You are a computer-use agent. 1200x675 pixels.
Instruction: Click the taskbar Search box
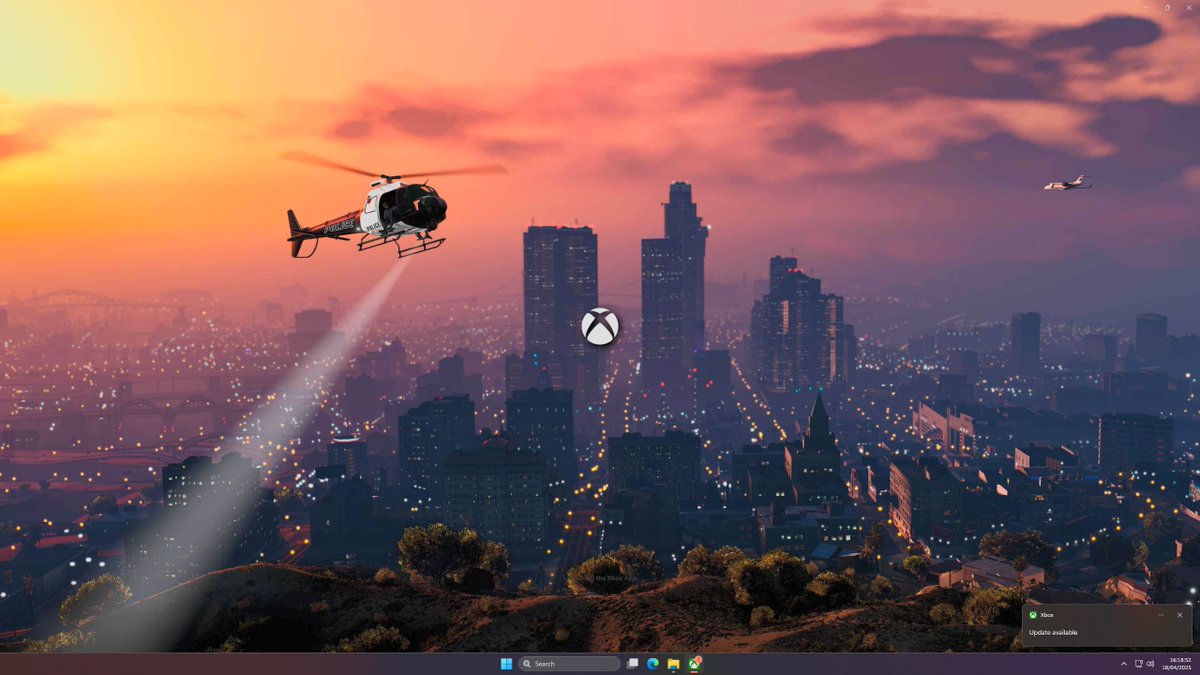(569, 664)
